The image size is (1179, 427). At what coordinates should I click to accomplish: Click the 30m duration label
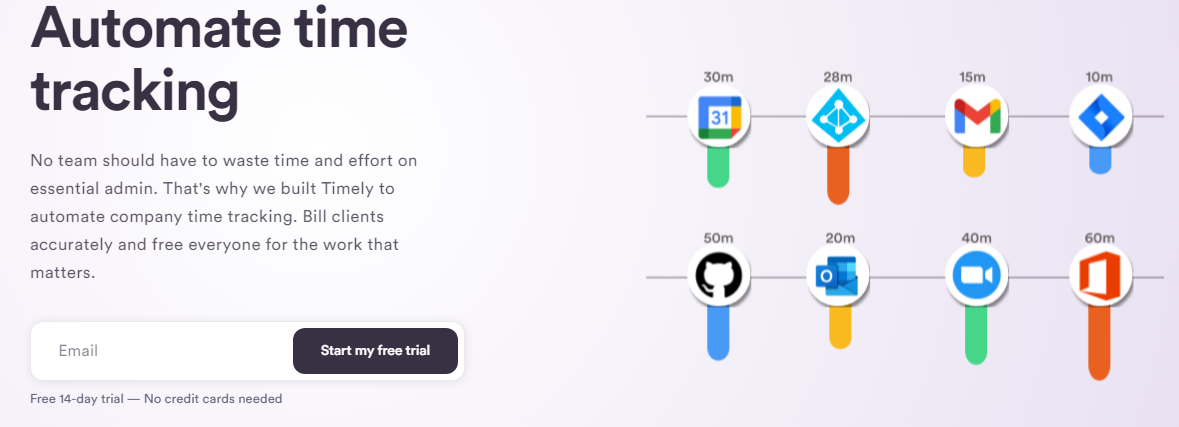click(717, 77)
